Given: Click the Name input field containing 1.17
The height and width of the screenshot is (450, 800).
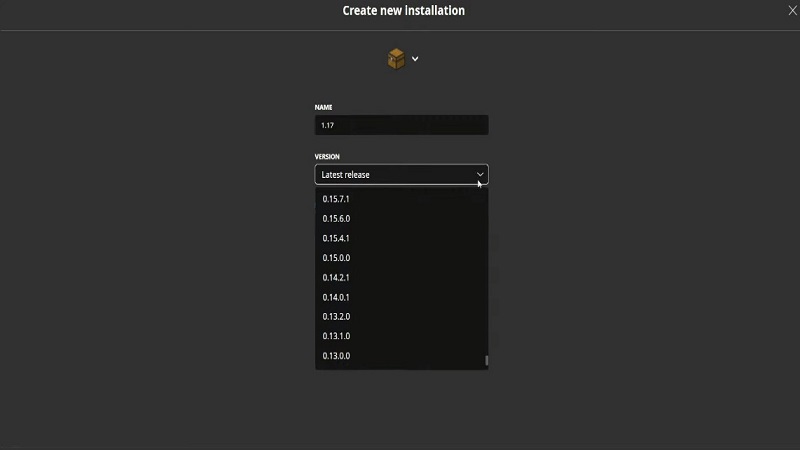Looking at the screenshot, I should tap(402, 125).
